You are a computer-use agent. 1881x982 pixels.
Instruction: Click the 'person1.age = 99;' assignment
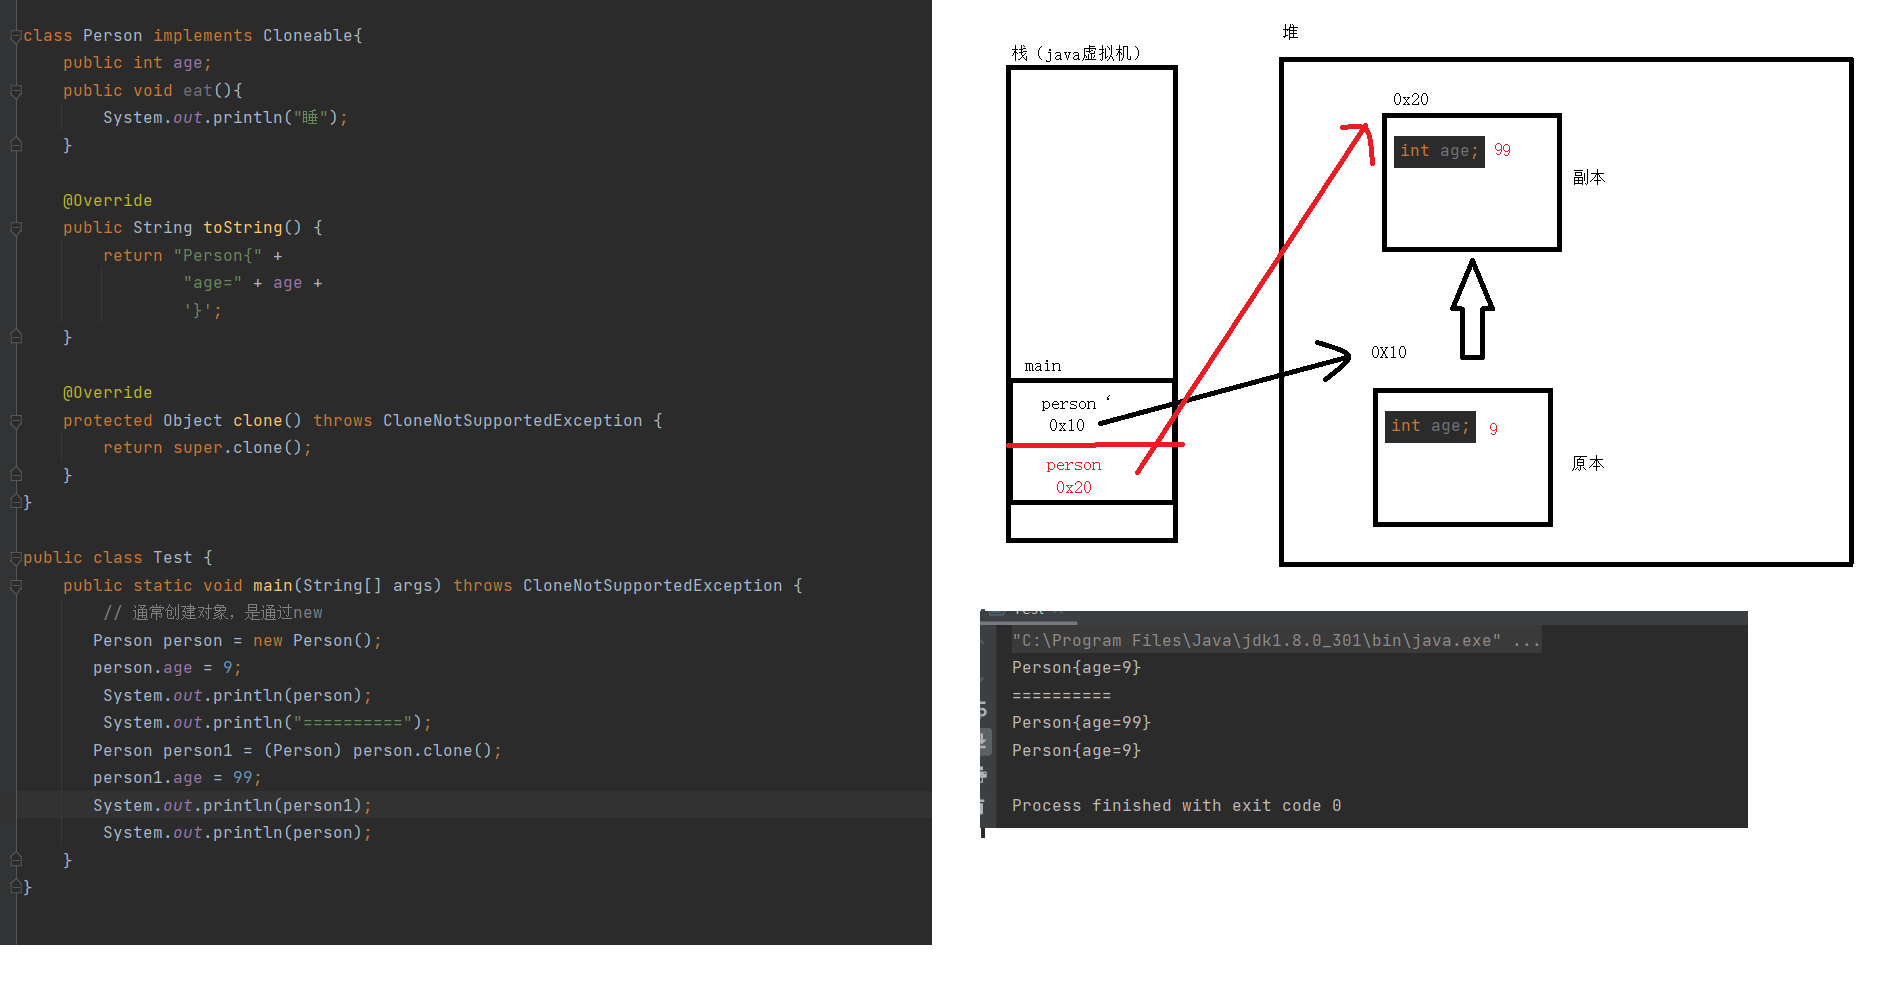click(x=177, y=778)
